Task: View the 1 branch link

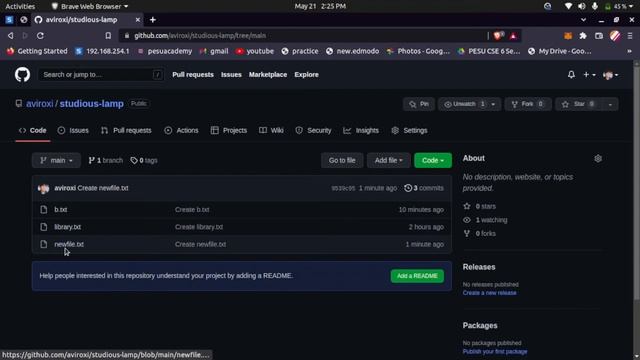Action: point(105,160)
